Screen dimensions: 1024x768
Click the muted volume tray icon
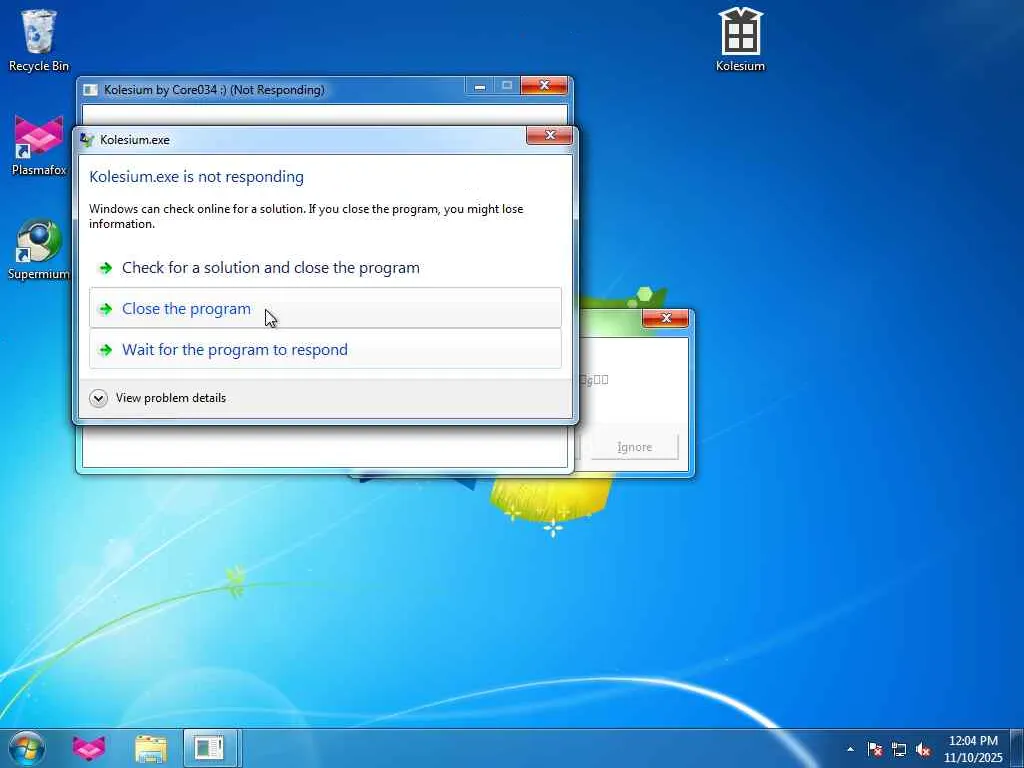[923, 749]
